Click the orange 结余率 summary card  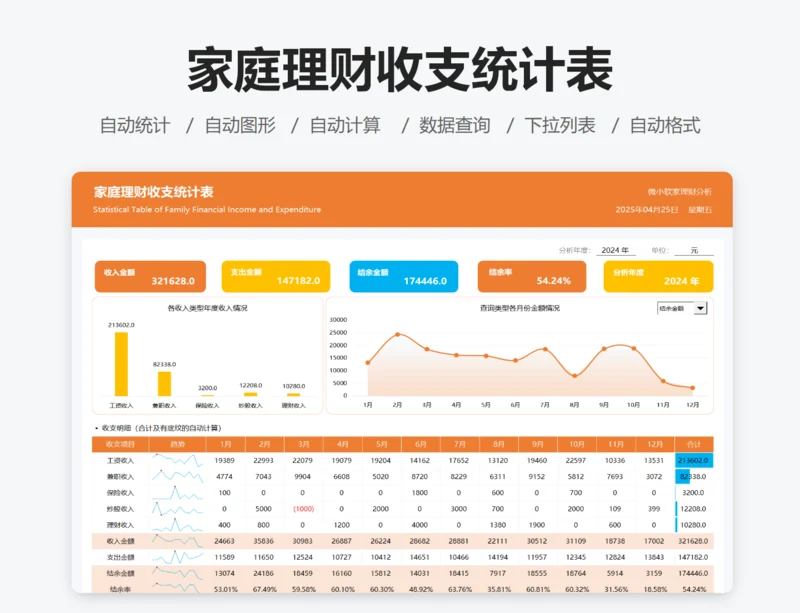pyautogui.click(x=532, y=277)
